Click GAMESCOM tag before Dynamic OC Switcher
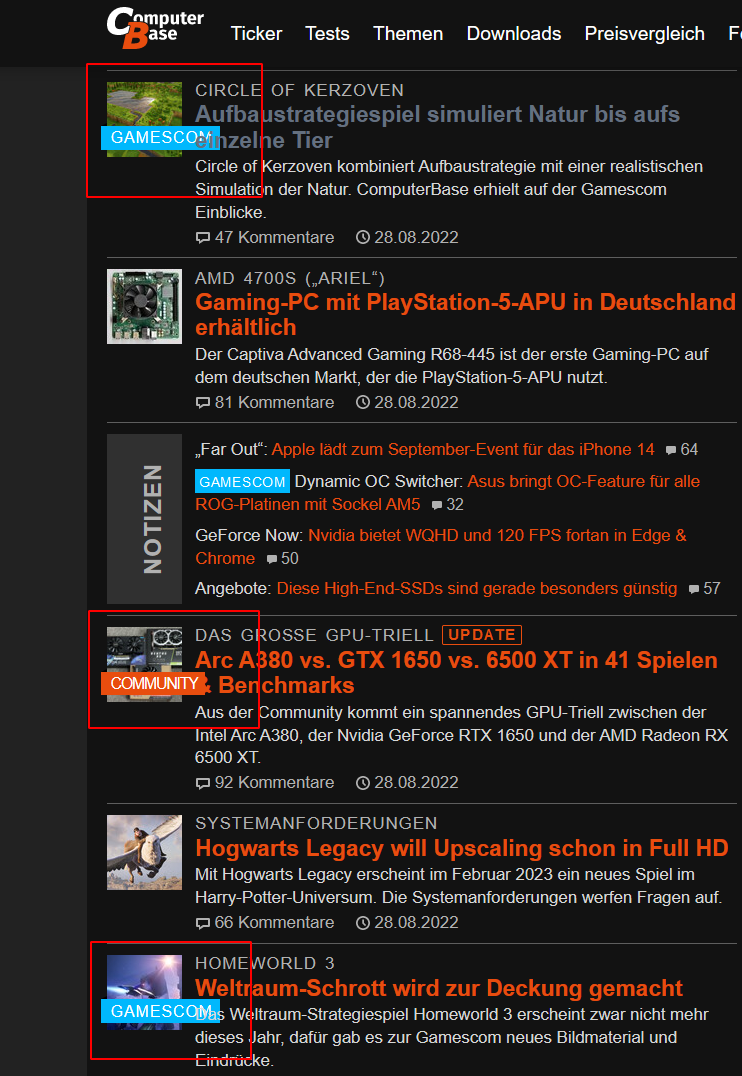Screen dimensions: 742x1076 242,481
